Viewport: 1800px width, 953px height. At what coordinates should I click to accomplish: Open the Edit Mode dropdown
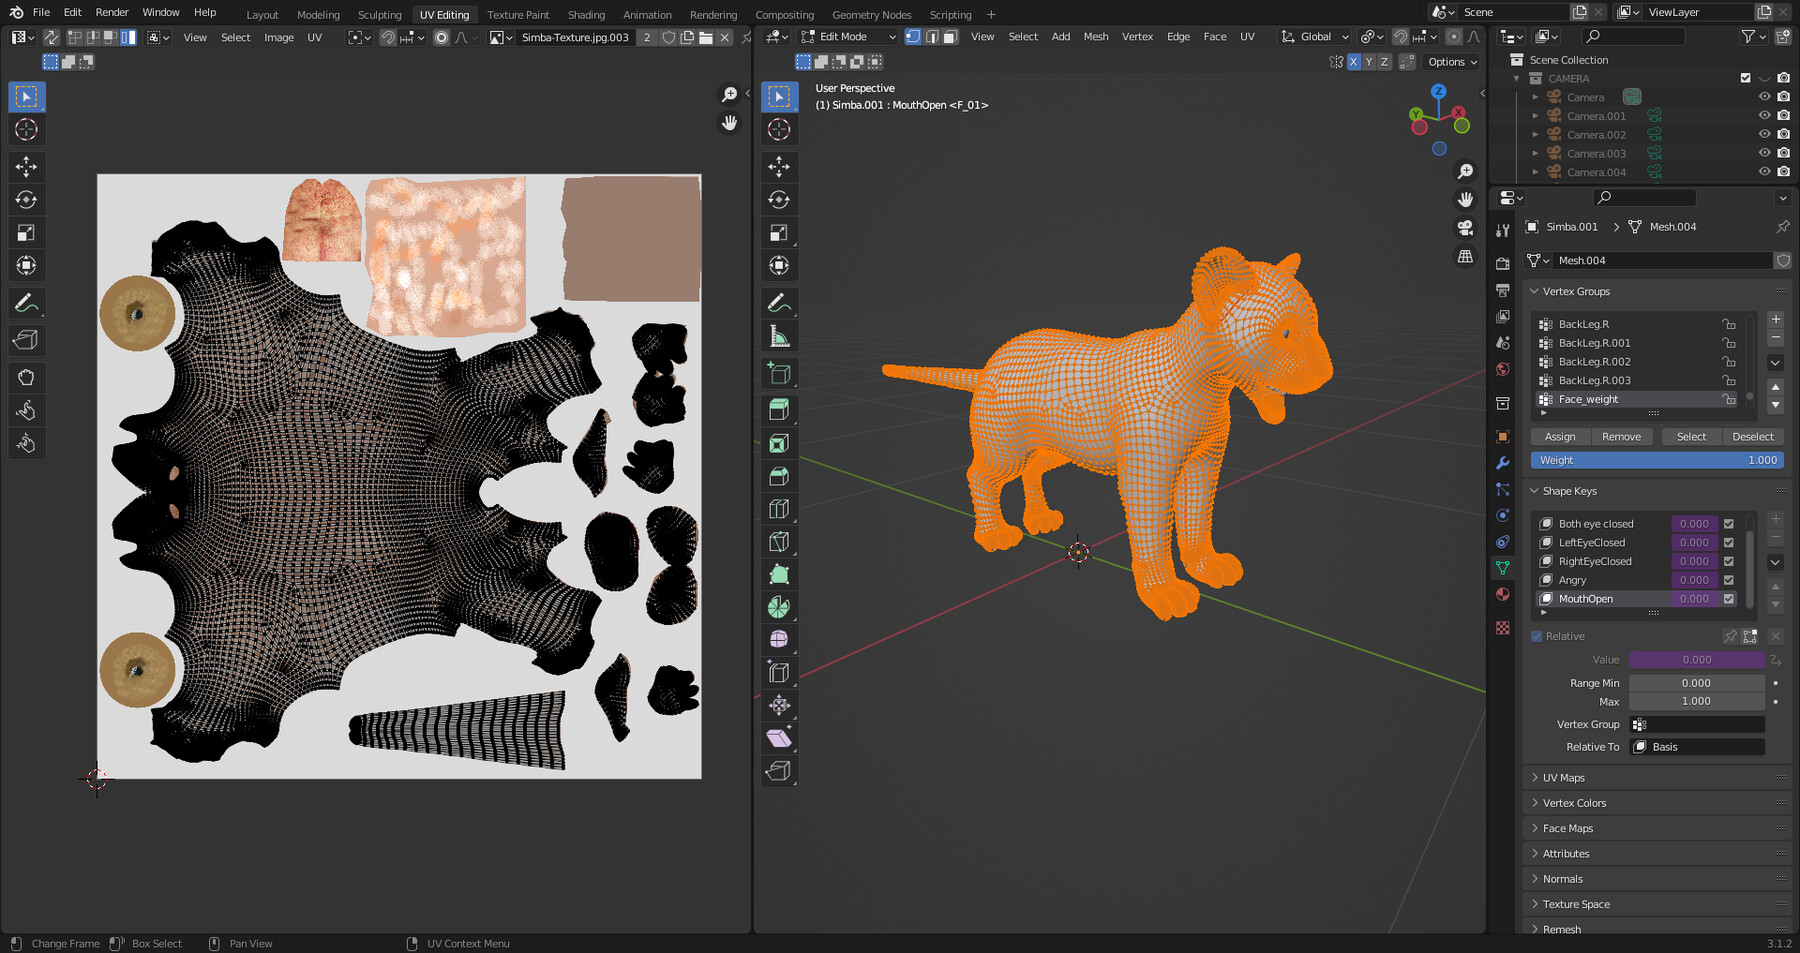tap(845, 36)
